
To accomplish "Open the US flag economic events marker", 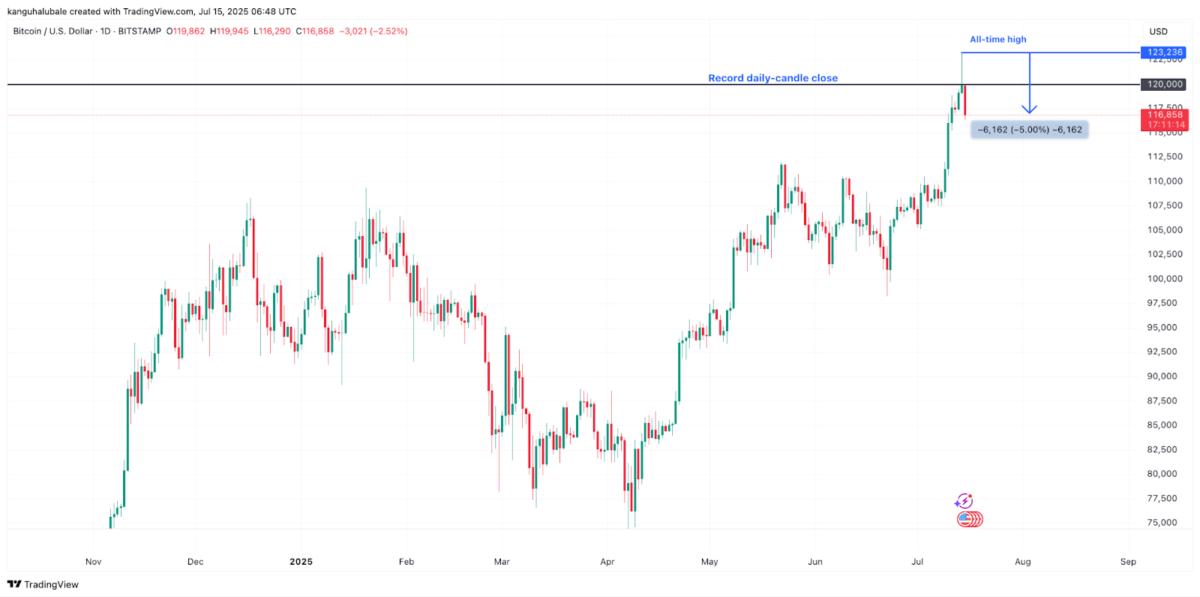I will tap(970, 519).
